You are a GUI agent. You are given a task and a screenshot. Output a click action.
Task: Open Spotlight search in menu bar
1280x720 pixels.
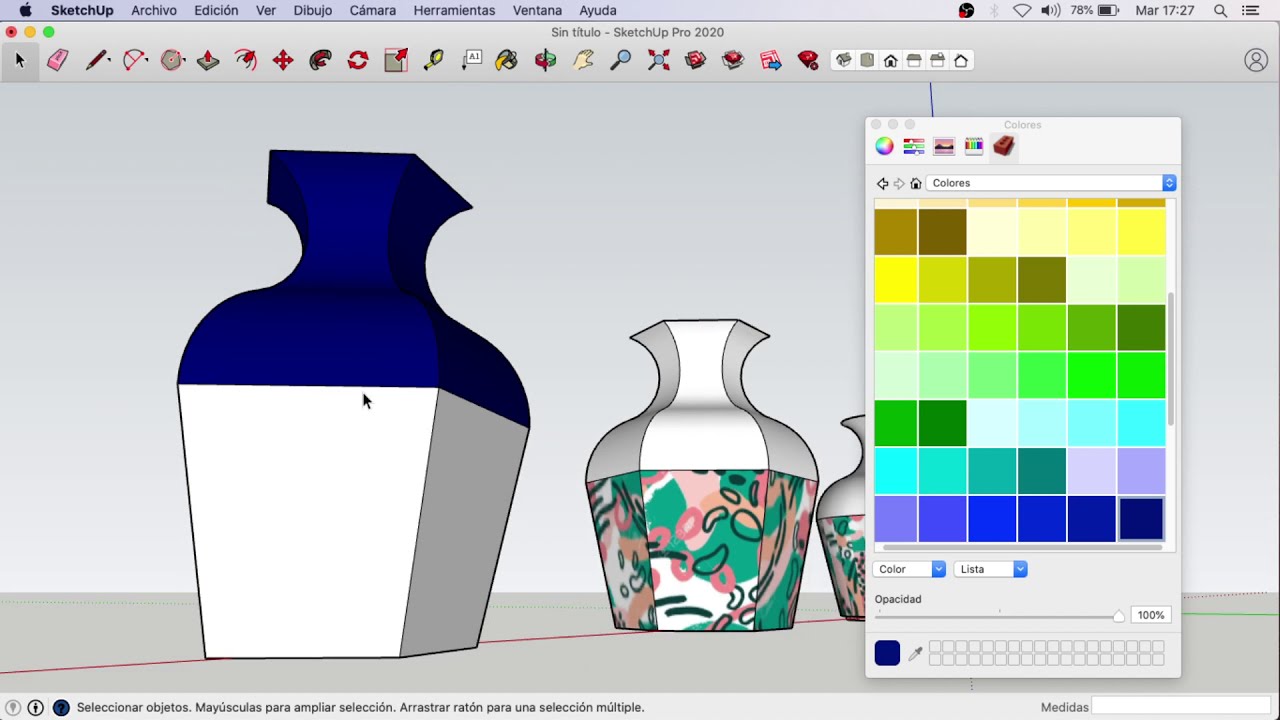coord(1220,10)
